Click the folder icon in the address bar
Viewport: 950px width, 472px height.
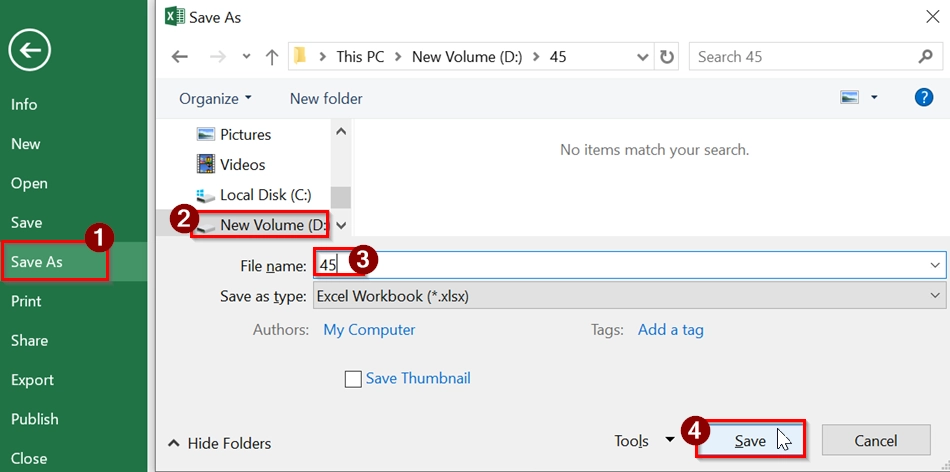pos(300,56)
